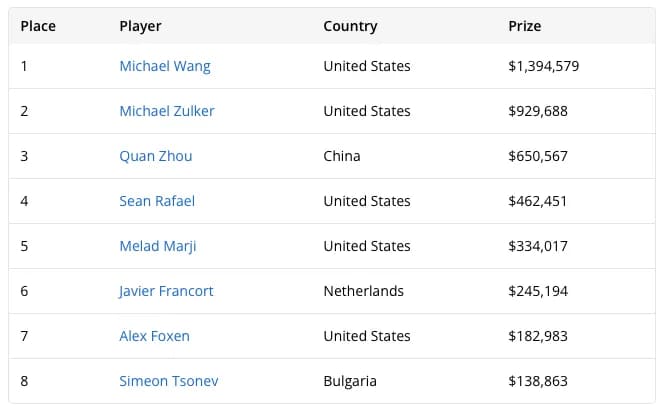
Task: Click the $182,983 prize cell
Action: point(538,337)
